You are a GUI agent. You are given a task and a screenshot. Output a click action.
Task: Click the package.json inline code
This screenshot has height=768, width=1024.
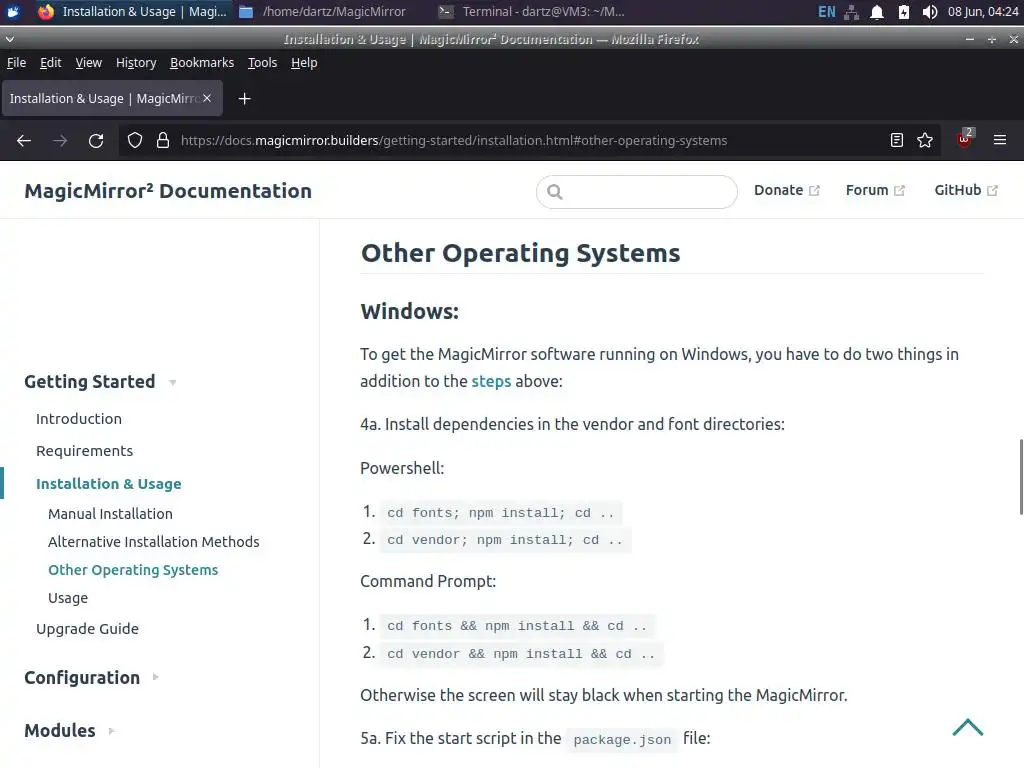[622, 739]
